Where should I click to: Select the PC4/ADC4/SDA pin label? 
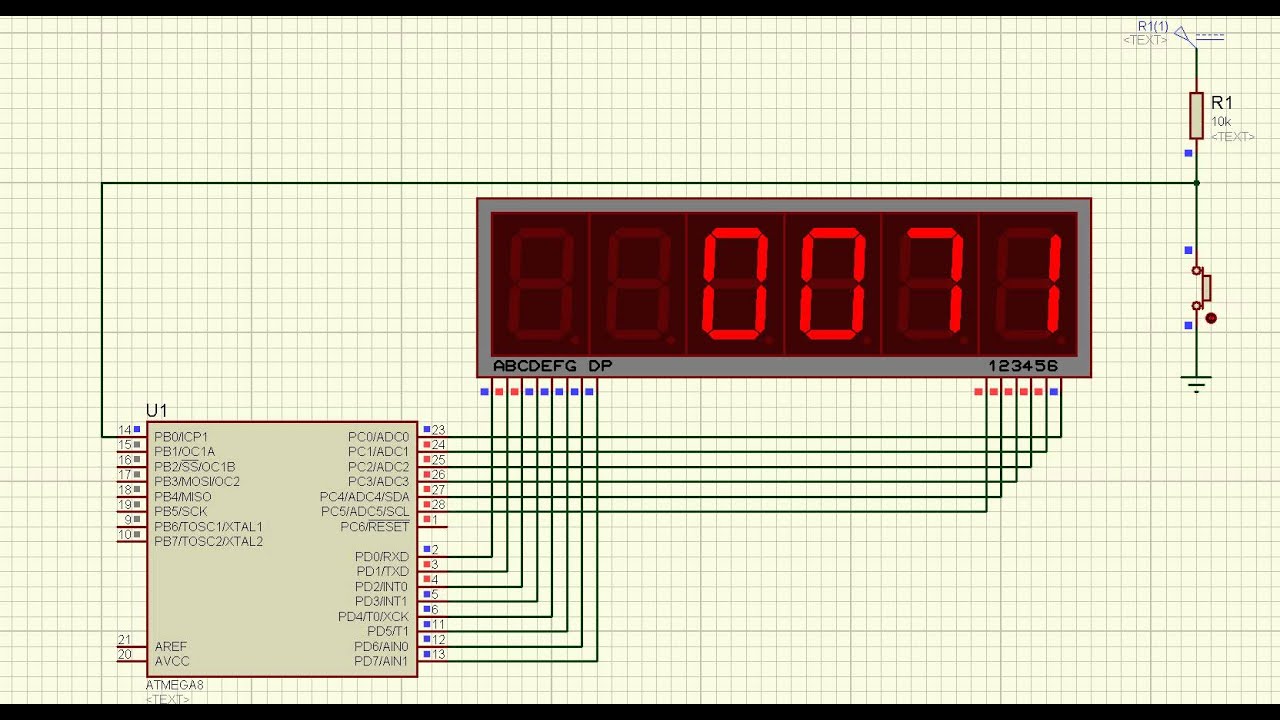(x=364, y=497)
